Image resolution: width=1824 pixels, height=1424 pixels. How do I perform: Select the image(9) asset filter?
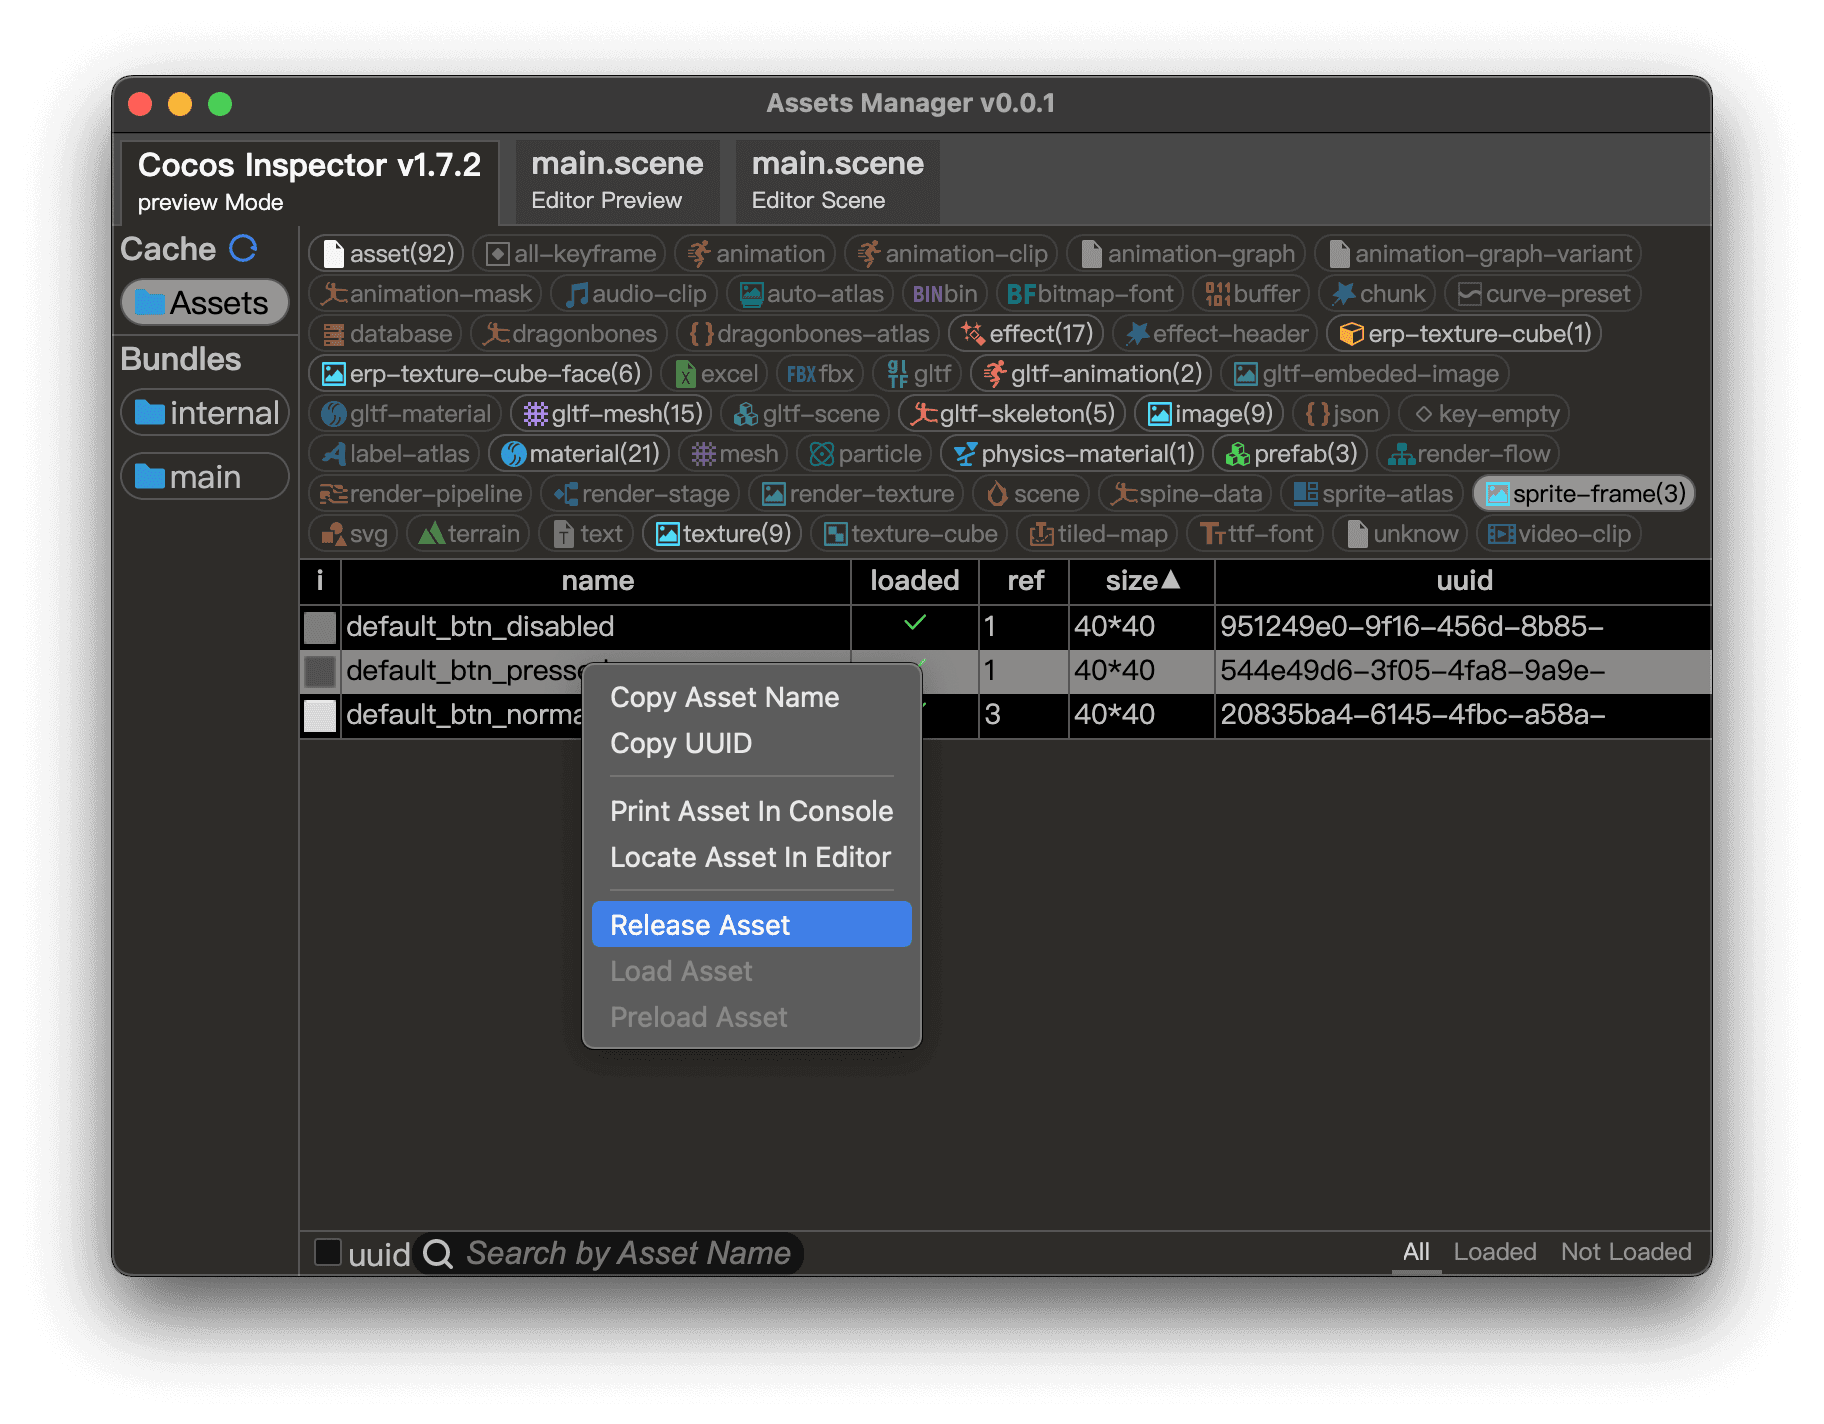click(1210, 414)
